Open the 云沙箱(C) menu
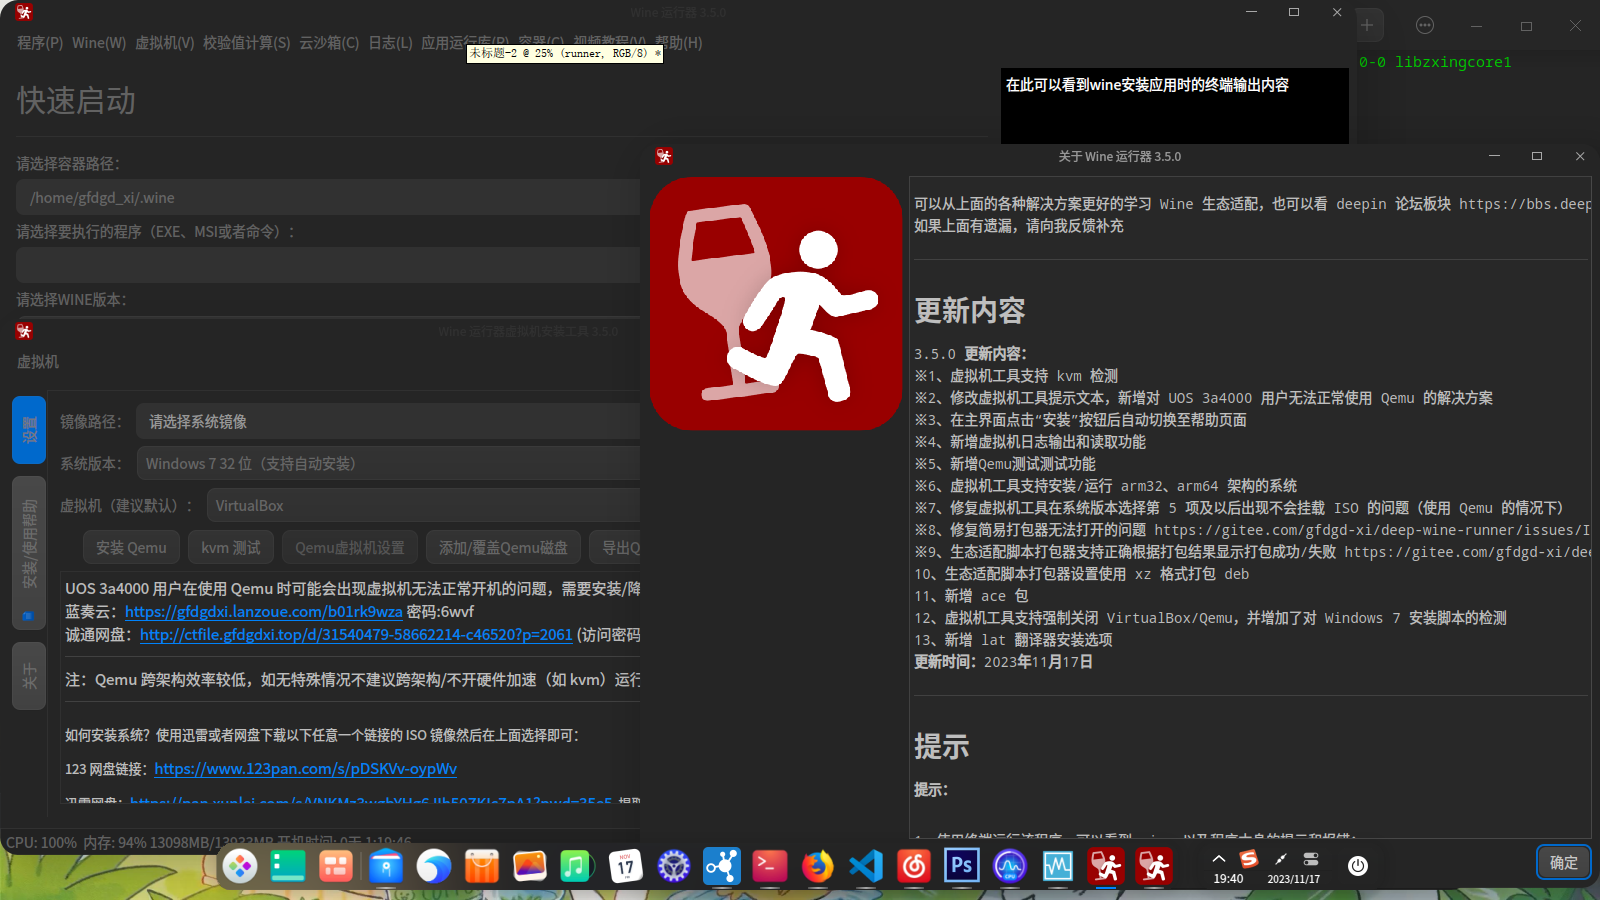The width and height of the screenshot is (1600, 900). pos(329,43)
